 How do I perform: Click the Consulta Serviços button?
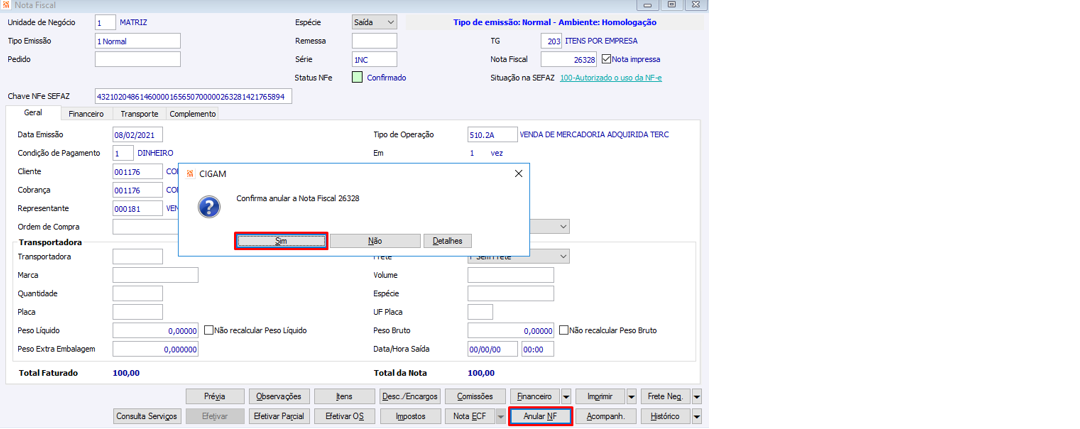click(x=147, y=417)
